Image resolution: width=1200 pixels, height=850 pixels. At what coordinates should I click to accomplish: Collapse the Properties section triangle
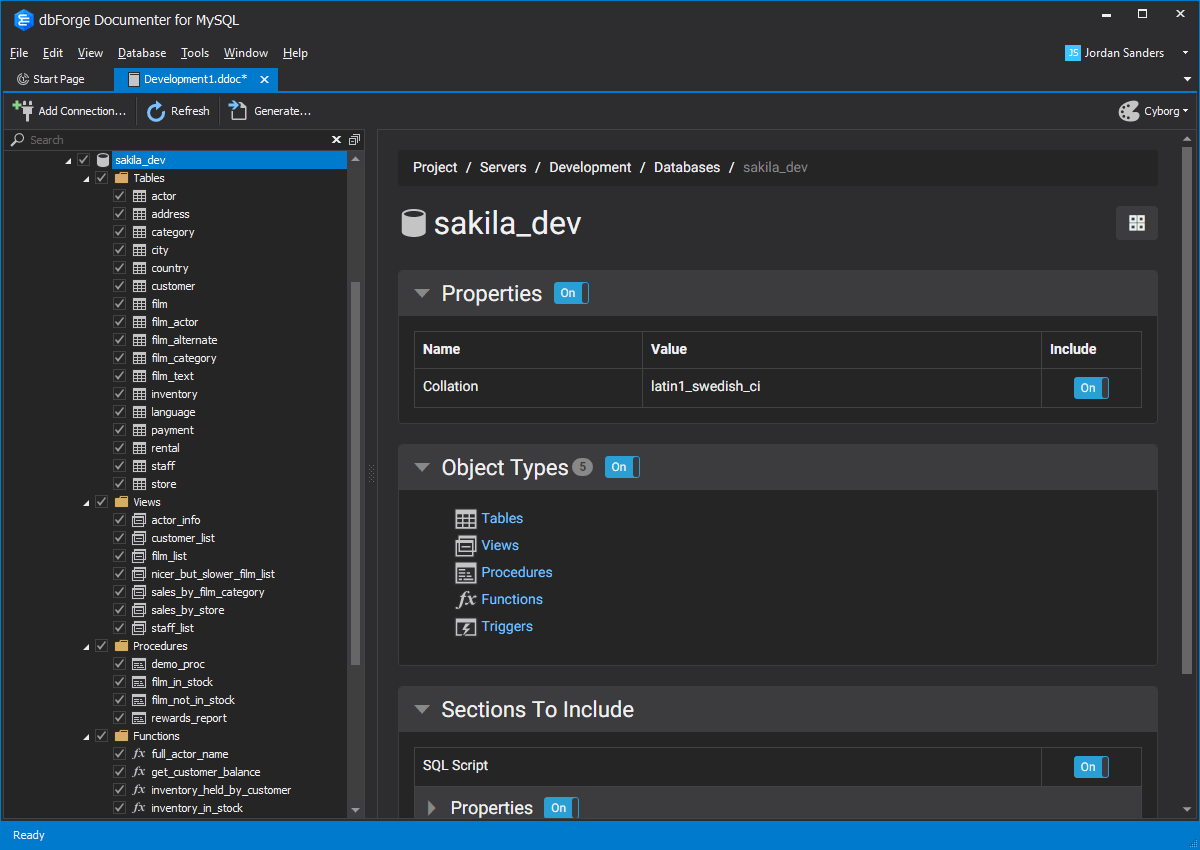pyautogui.click(x=422, y=294)
